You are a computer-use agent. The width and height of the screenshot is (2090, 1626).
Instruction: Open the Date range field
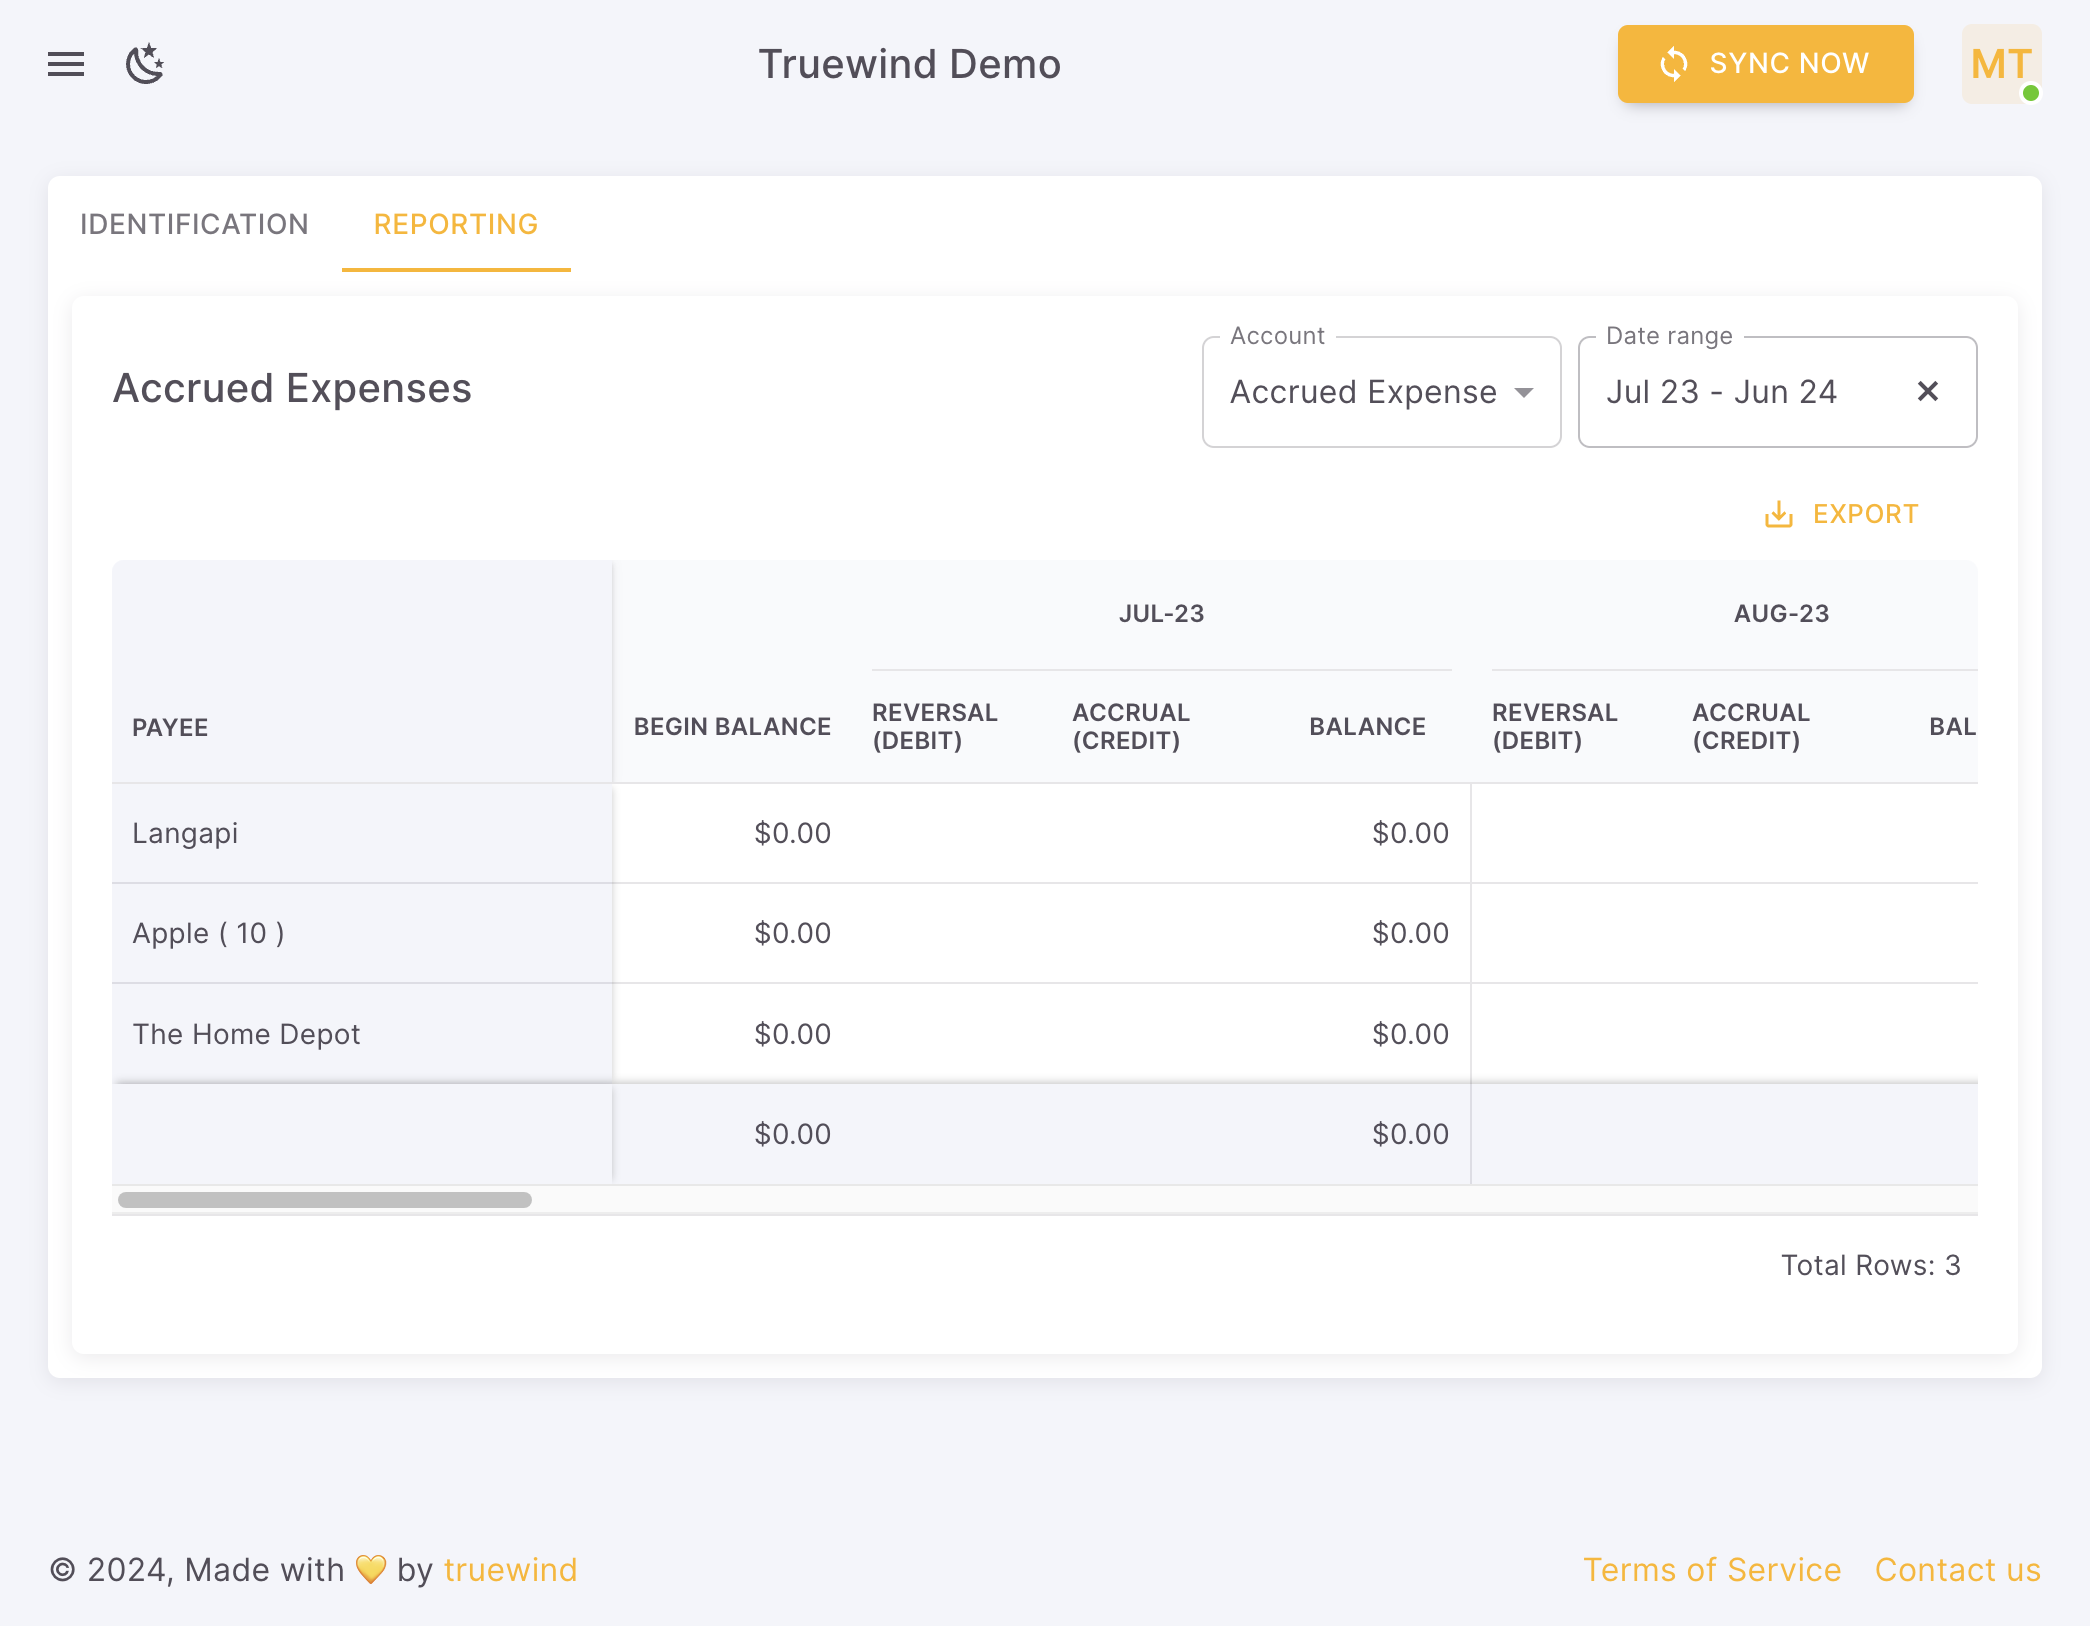[1777, 392]
